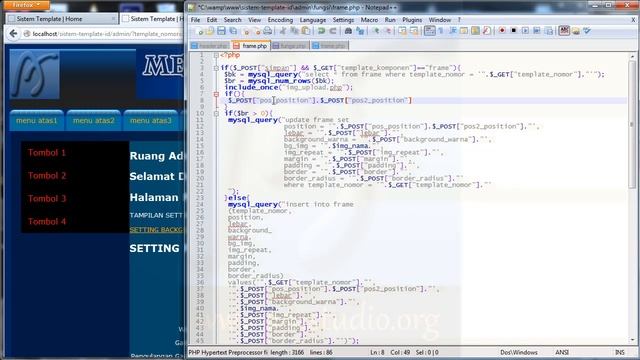This screenshot has width=640, height=360.
Task: Click INS indicator in the status bar
Action: (x=619, y=352)
